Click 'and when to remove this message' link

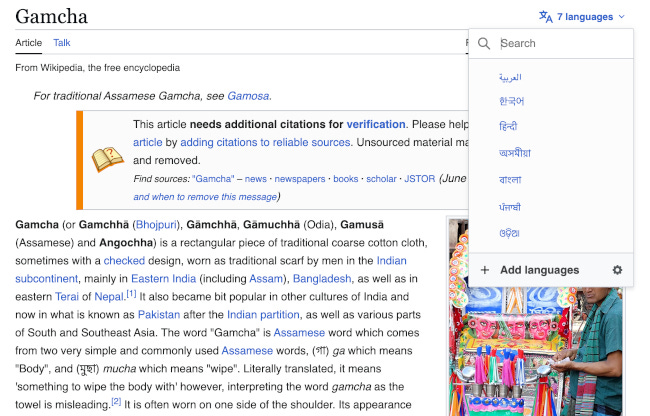point(205,197)
